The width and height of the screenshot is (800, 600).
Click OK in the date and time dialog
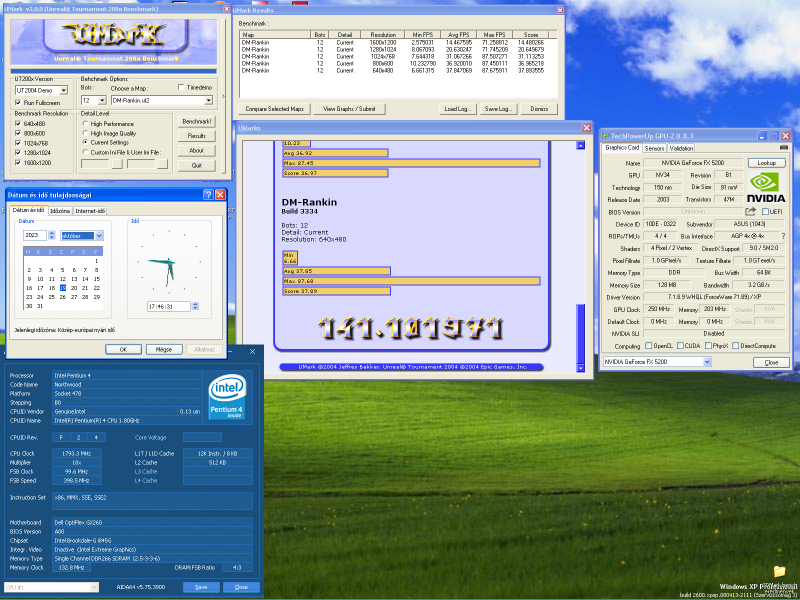[x=123, y=349]
